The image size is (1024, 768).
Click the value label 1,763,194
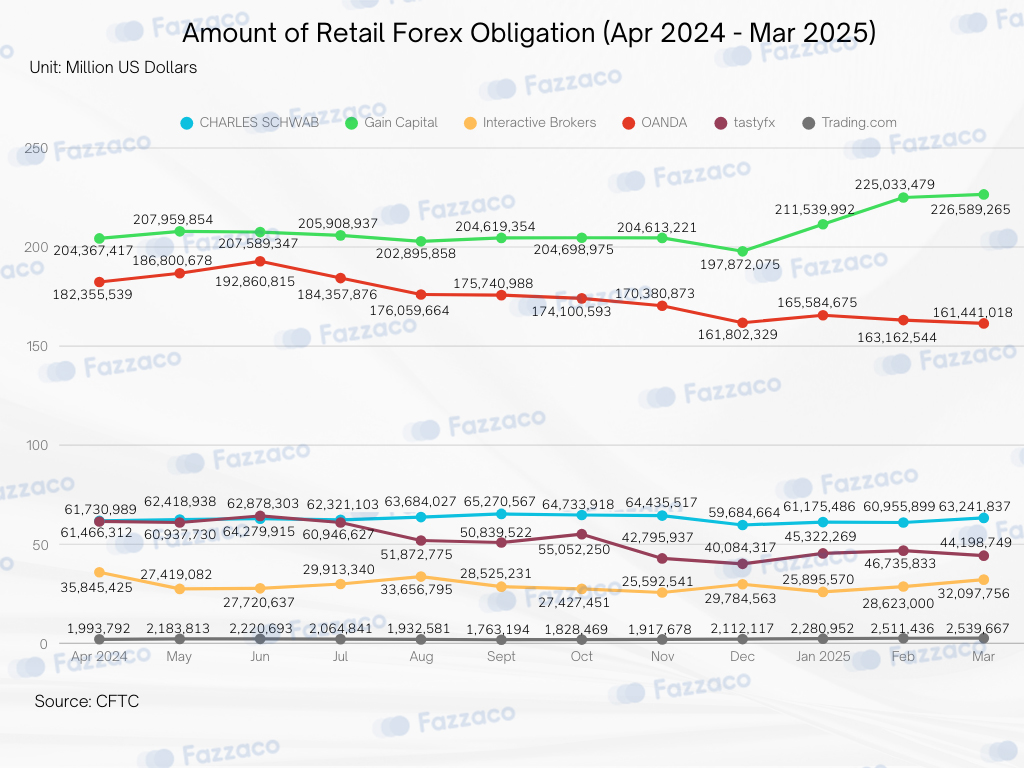pos(498,630)
